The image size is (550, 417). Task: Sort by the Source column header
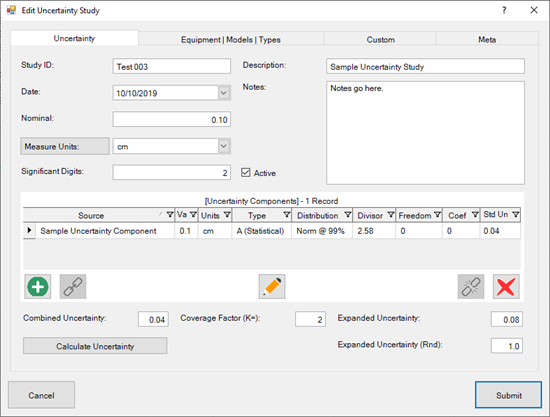pos(91,215)
